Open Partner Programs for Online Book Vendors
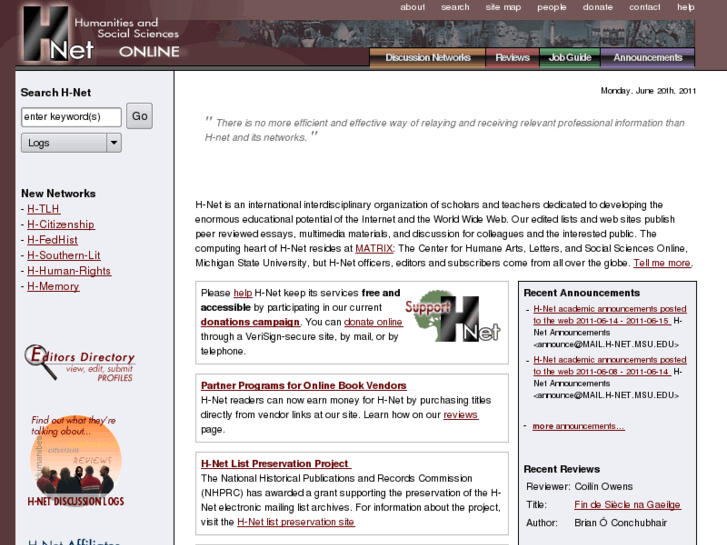Viewport: 727px width, 545px height. 304,385
